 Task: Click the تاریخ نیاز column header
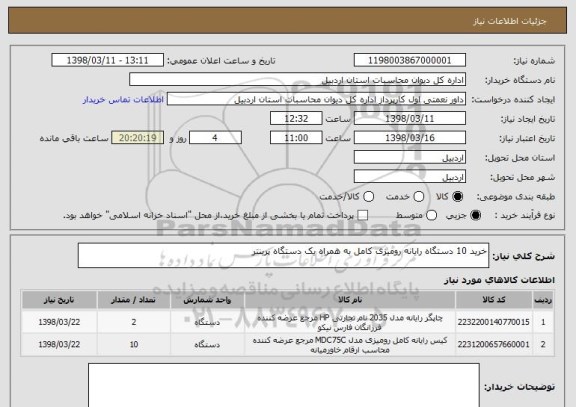(x=59, y=300)
